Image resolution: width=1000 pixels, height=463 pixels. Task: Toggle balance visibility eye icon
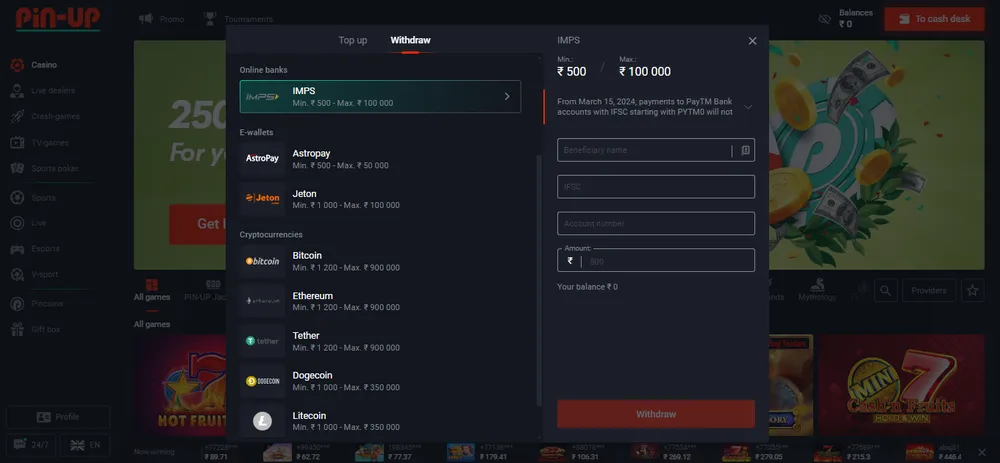click(x=824, y=19)
